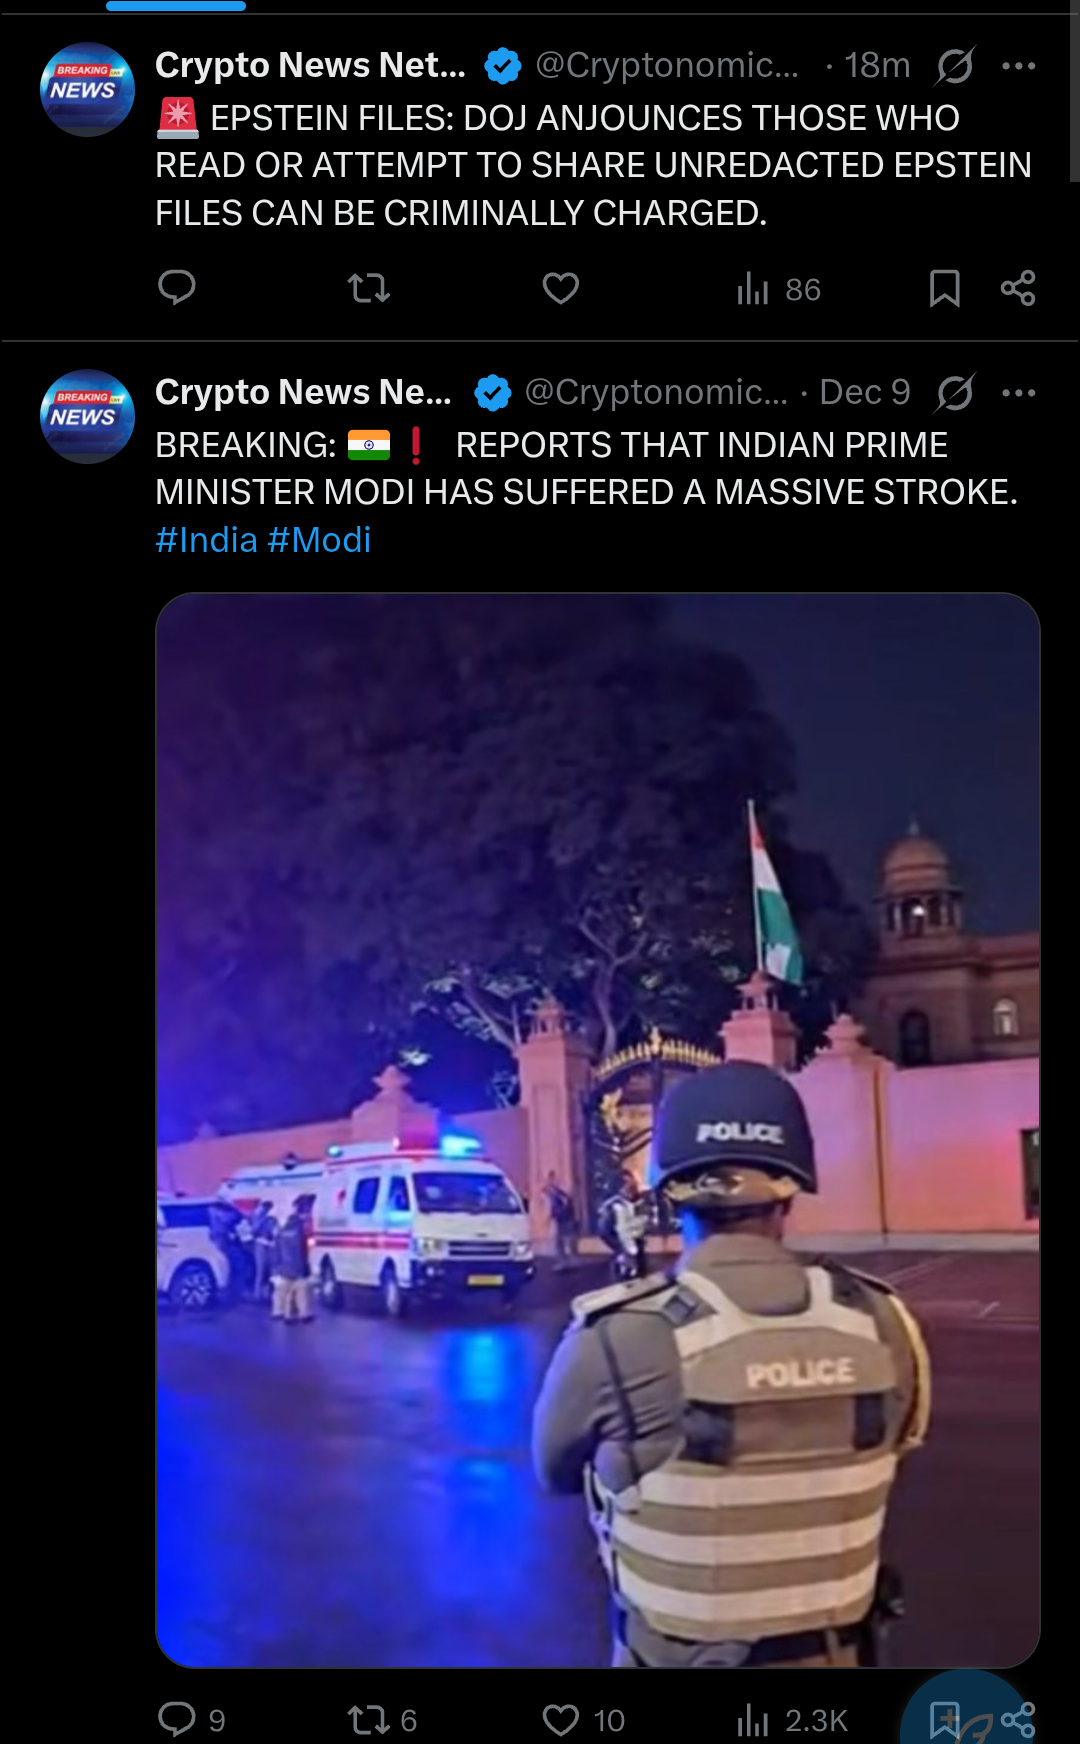Open Grok icon on the Dec 9 post
Image resolution: width=1080 pixels, height=1744 pixels.
click(955, 393)
